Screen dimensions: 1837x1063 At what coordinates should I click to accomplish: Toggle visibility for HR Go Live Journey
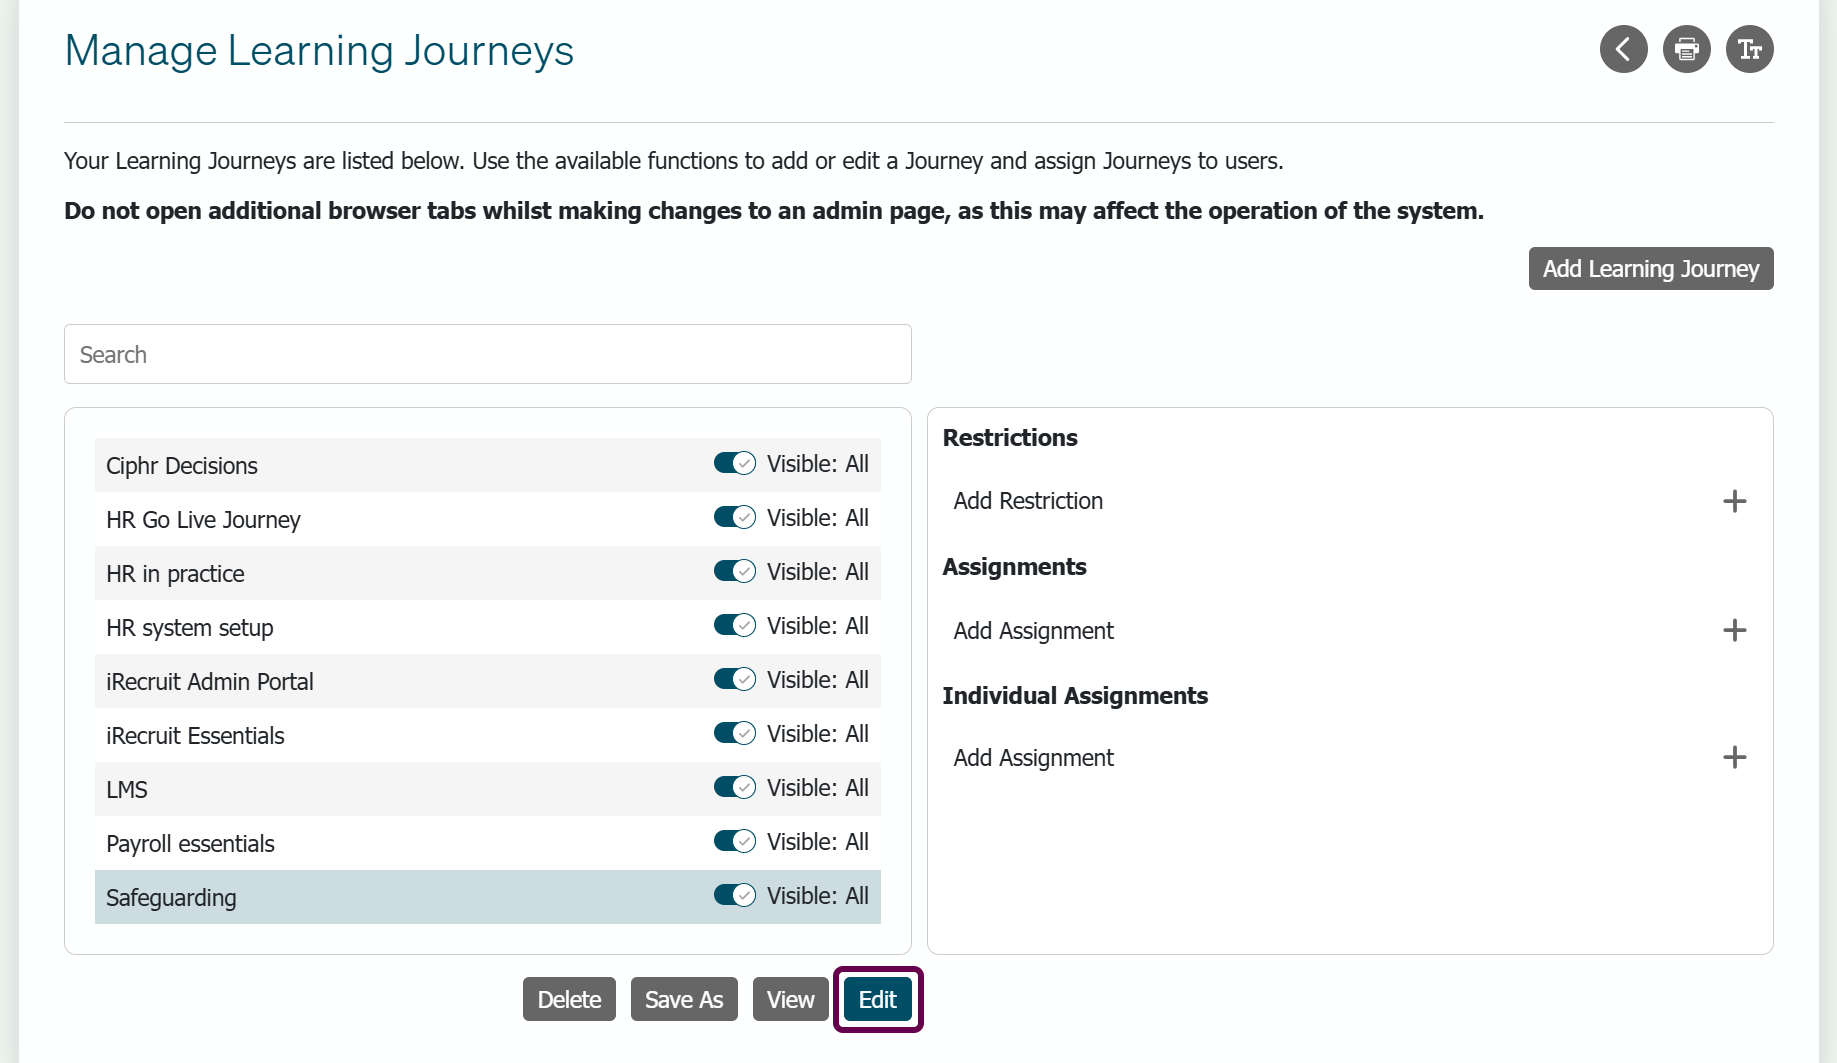734,517
